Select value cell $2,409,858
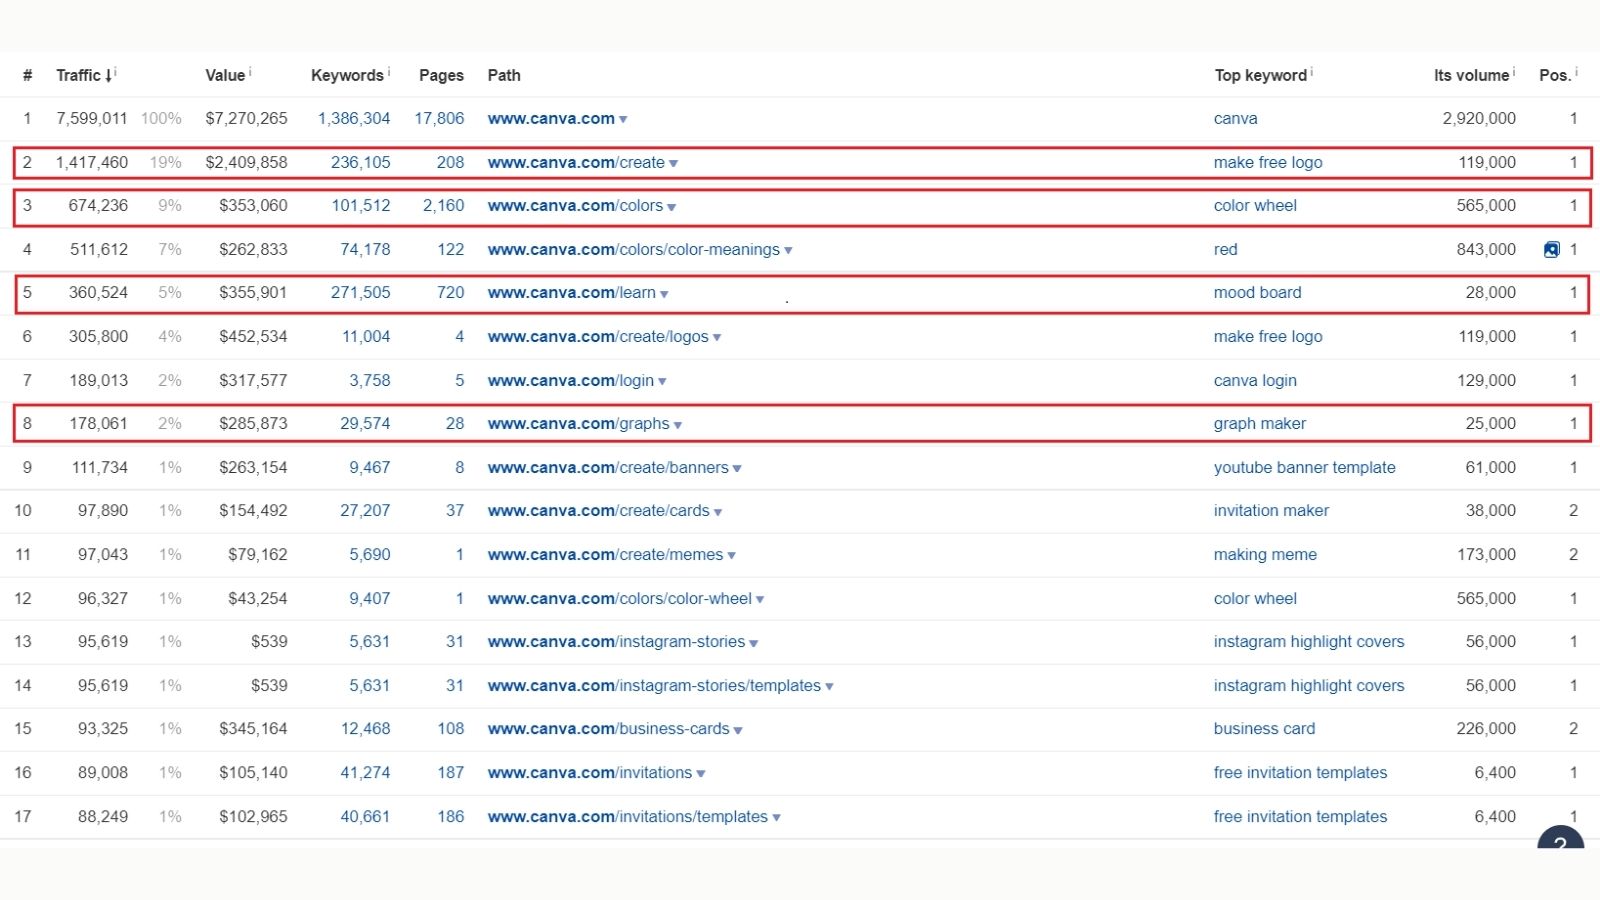The width and height of the screenshot is (1600, 900). coord(247,162)
